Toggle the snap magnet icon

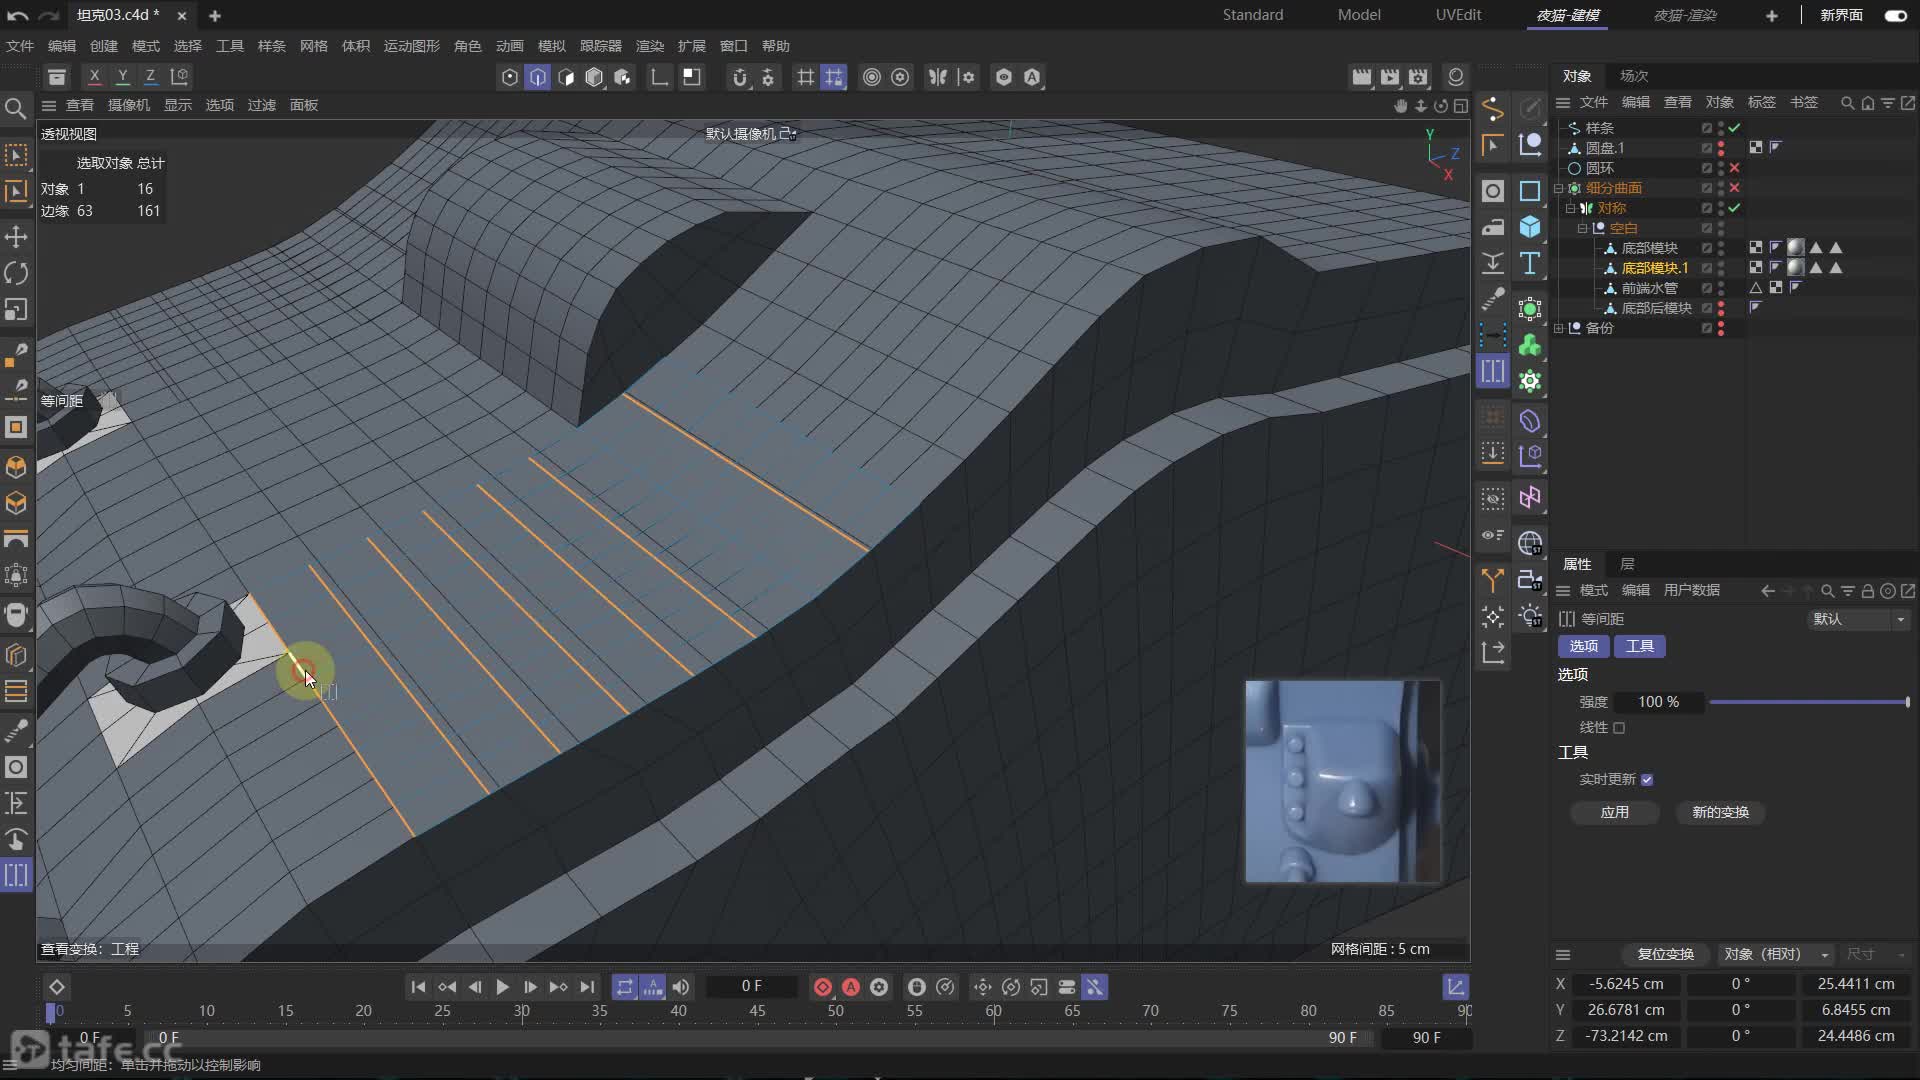(x=740, y=77)
